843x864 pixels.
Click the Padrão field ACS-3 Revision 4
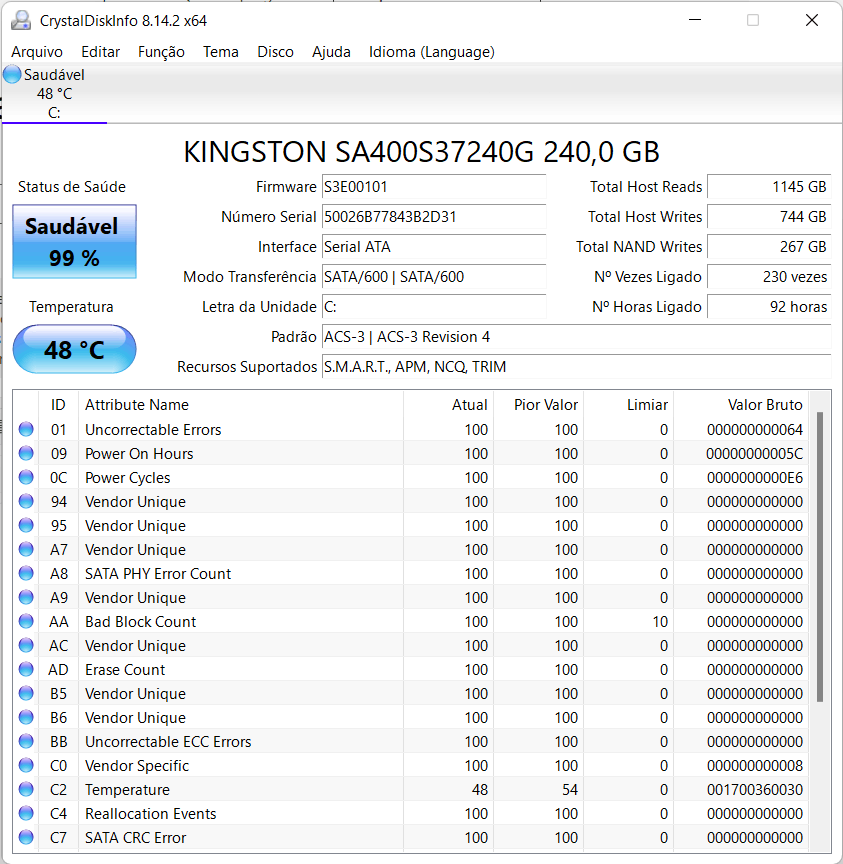point(576,337)
